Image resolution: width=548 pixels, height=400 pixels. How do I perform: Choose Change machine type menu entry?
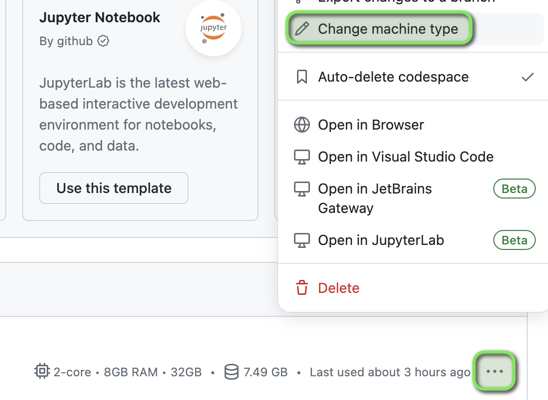414,29
